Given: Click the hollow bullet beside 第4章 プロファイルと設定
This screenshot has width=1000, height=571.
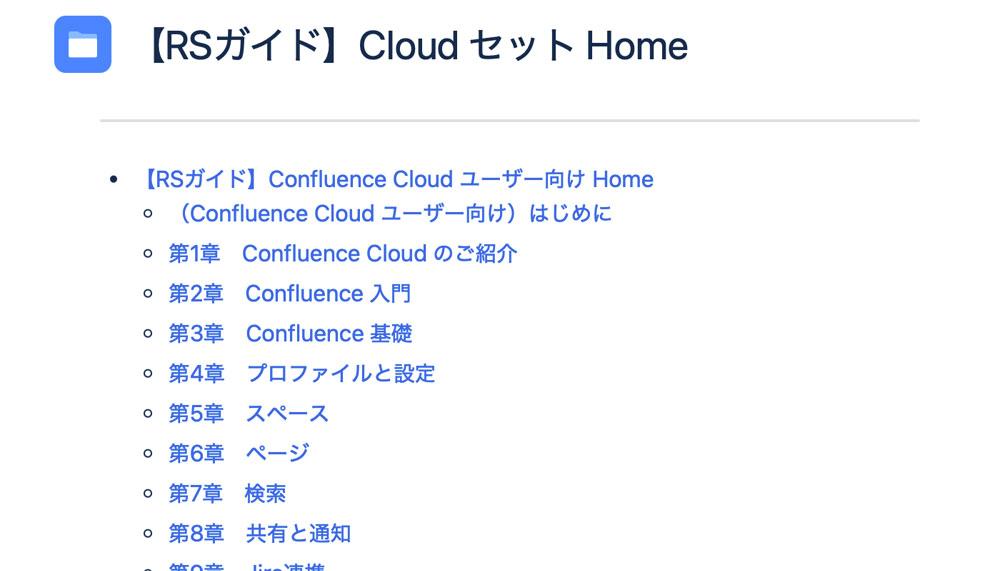Looking at the screenshot, I should coord(148,373).
